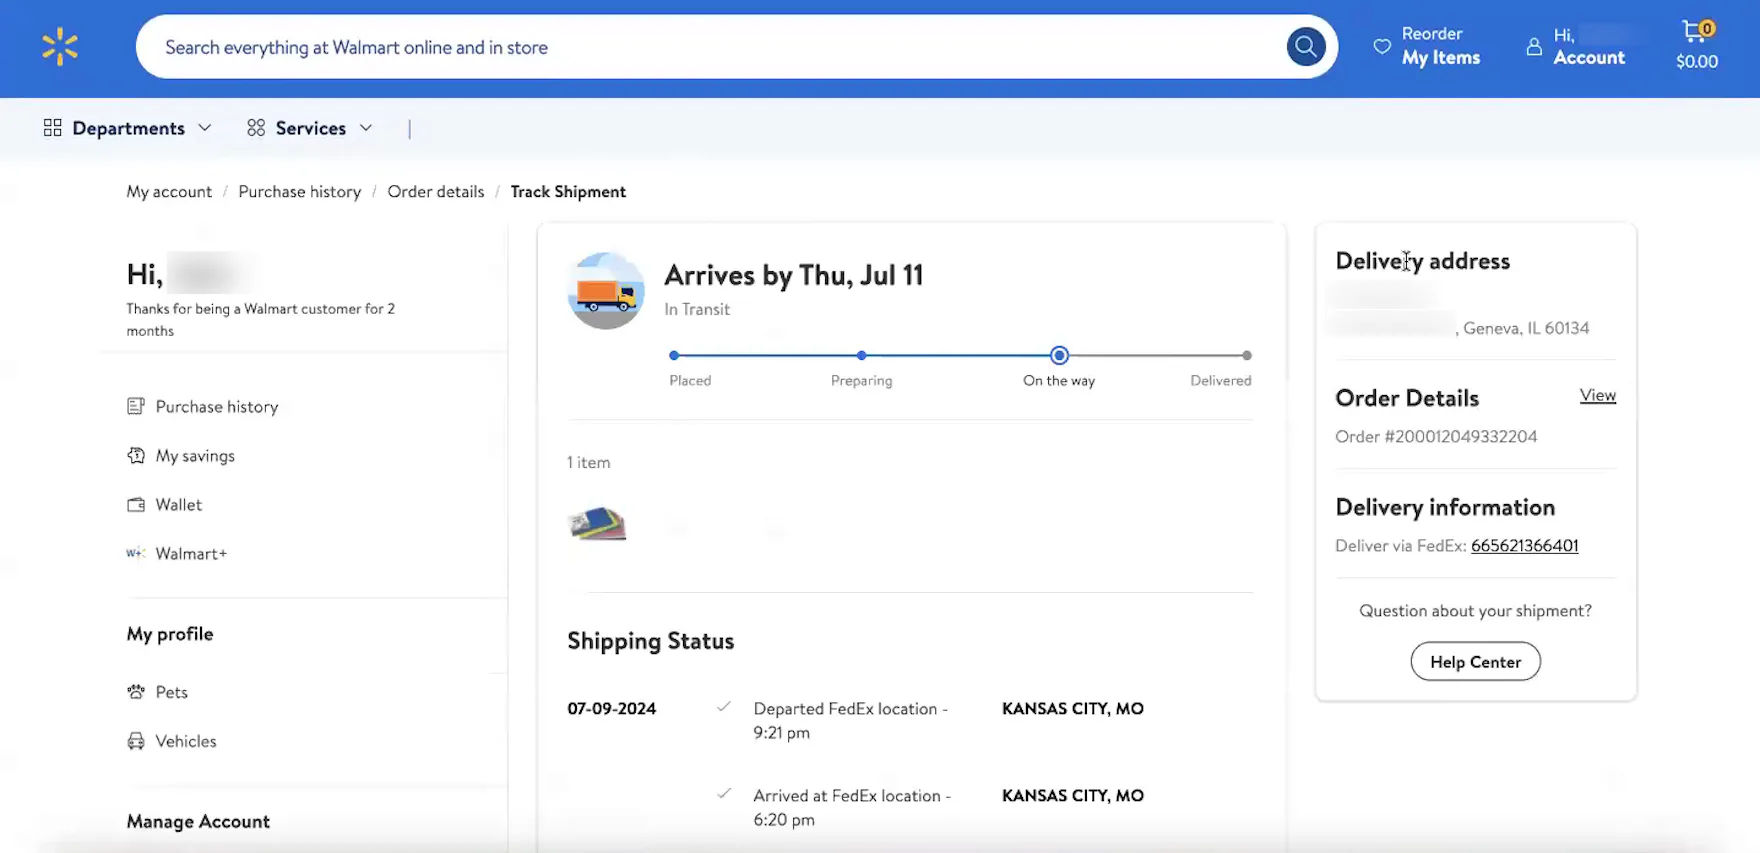Click the $0.00 cart total
The image size is (1760, 853).
click(x=1697, y=61)
